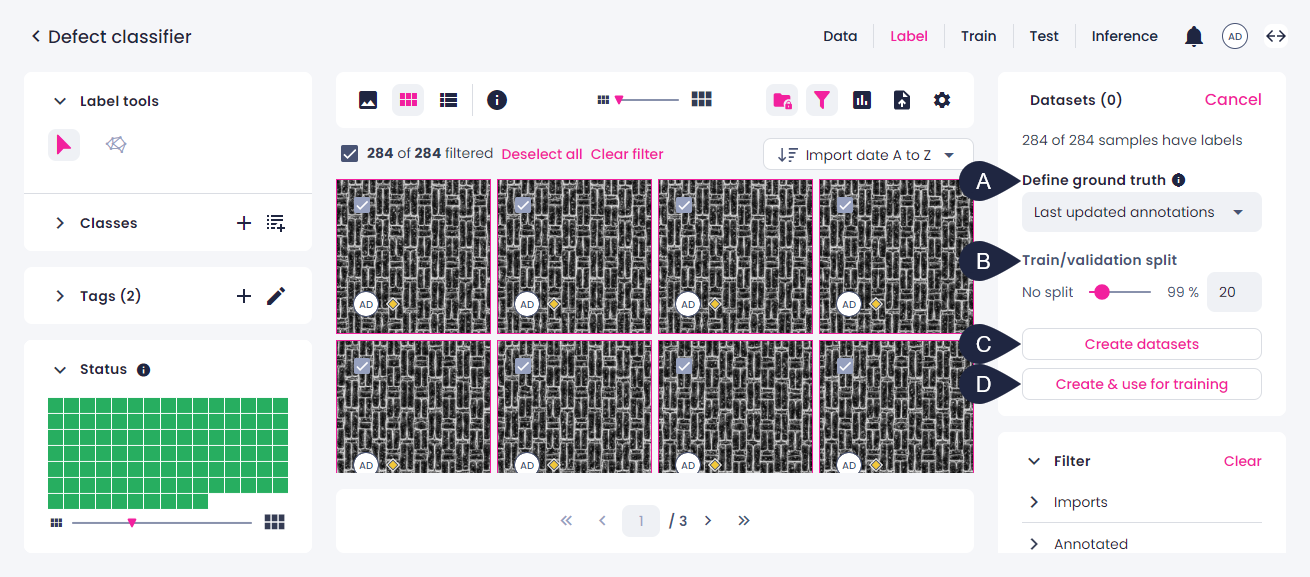Viewport: 1310px width, 577px height.
Task: Click the upload file icon
Action: pos(902,100)
